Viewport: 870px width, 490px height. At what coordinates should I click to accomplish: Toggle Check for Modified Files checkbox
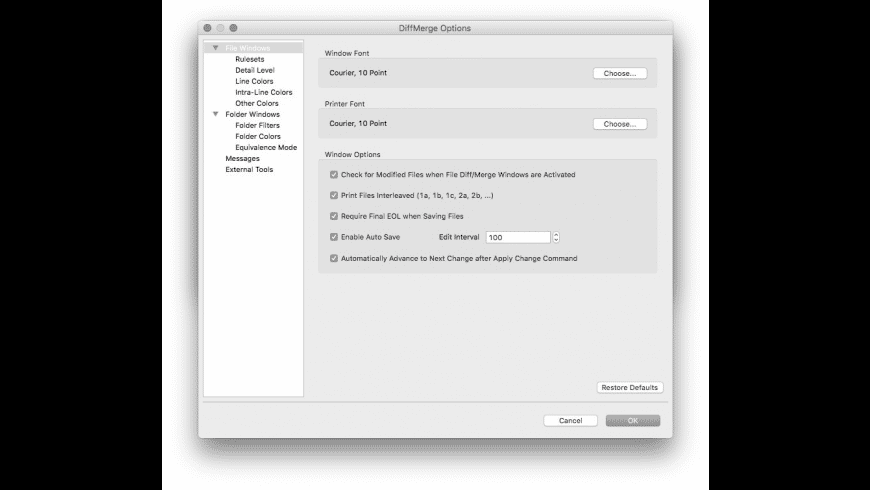(334, 175)
